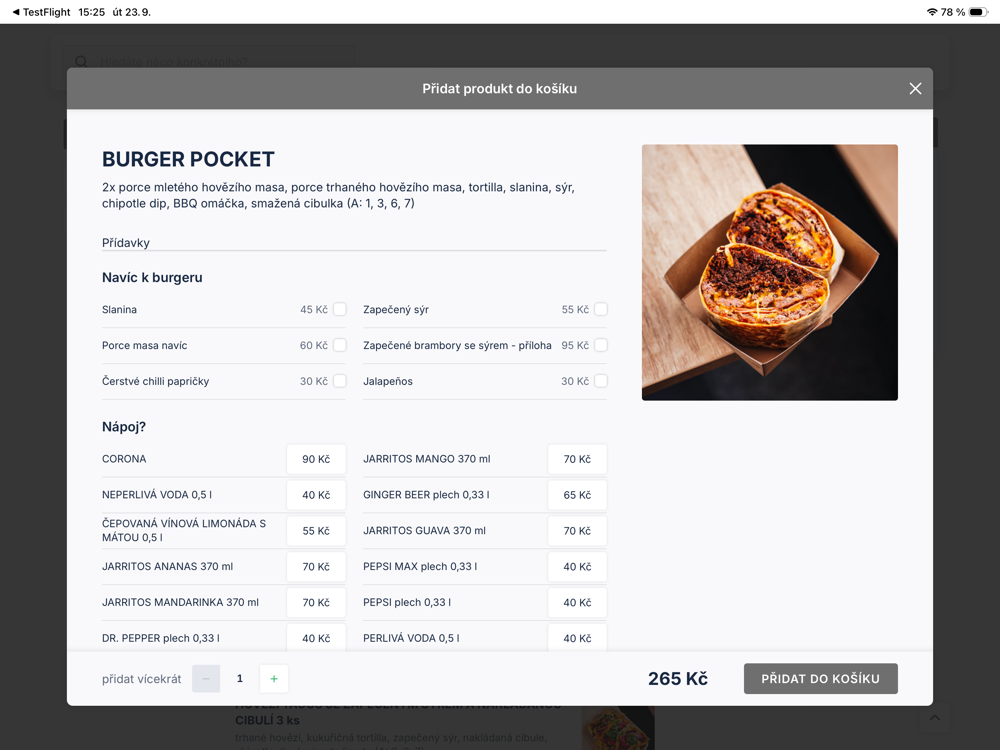Toggle the Jalapeños 30 Kč checkbox
This screenshot has height=750, width=1000.
click(x=601, y=381)
